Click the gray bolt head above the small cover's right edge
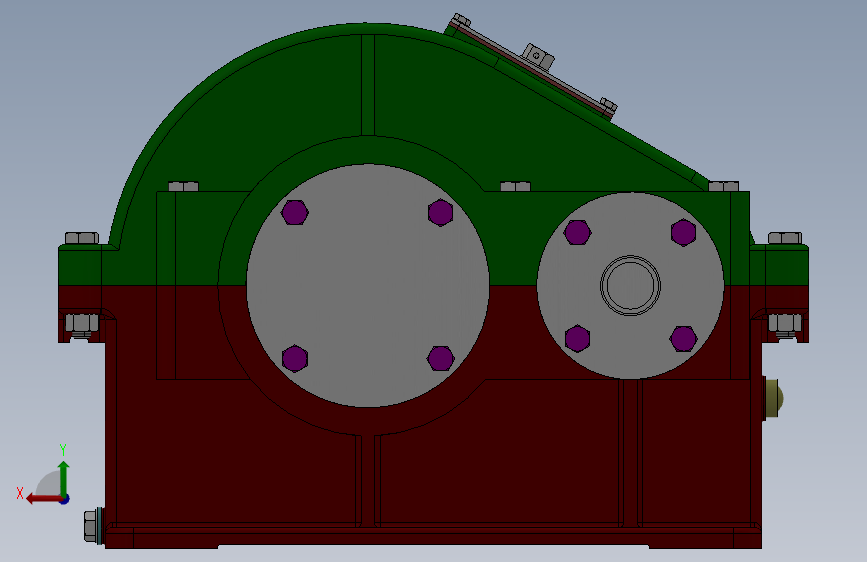Viewport: 867px width, 562px height. tap(724, 186)
